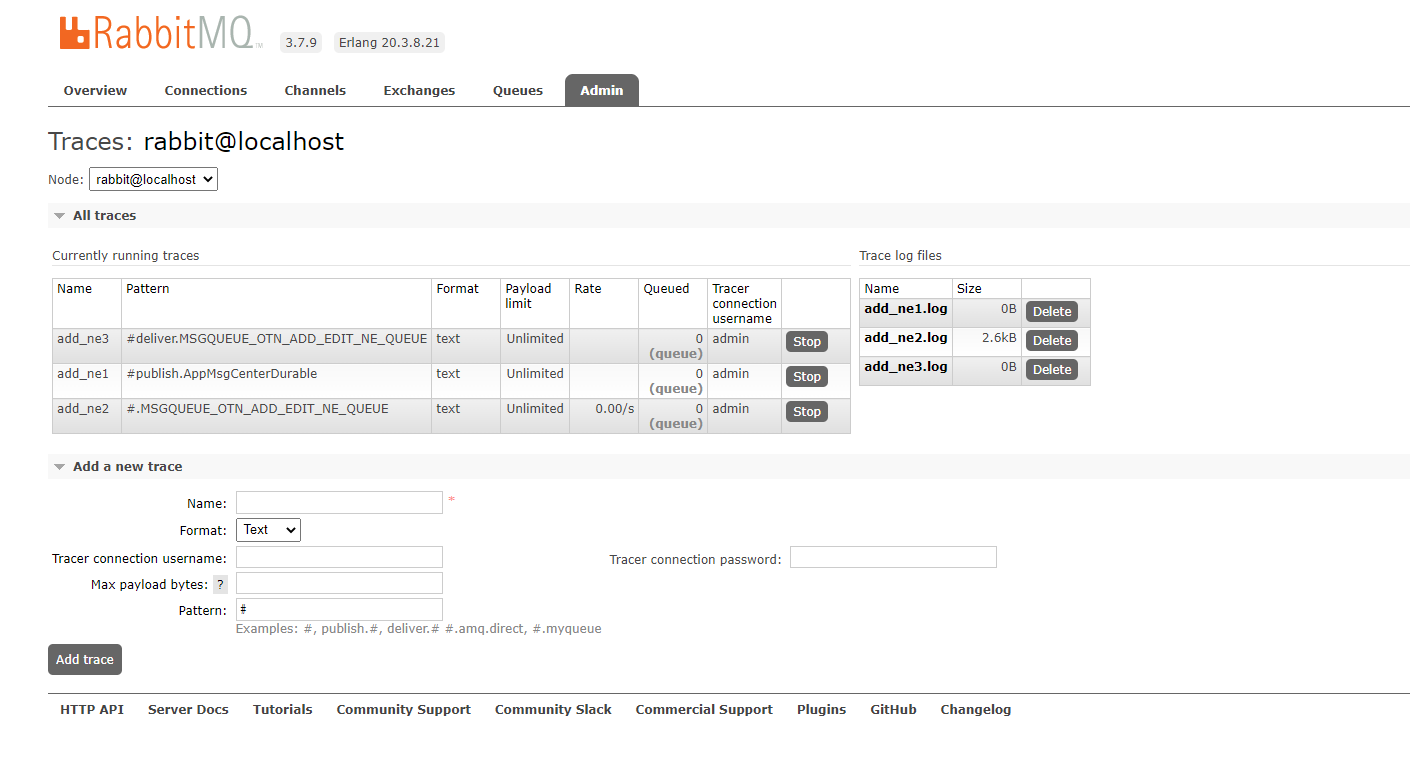The width and height of the screenshot is (1410, 759).
Task: Open the HTTP API footer link
Action: click(x=92, y=710)
